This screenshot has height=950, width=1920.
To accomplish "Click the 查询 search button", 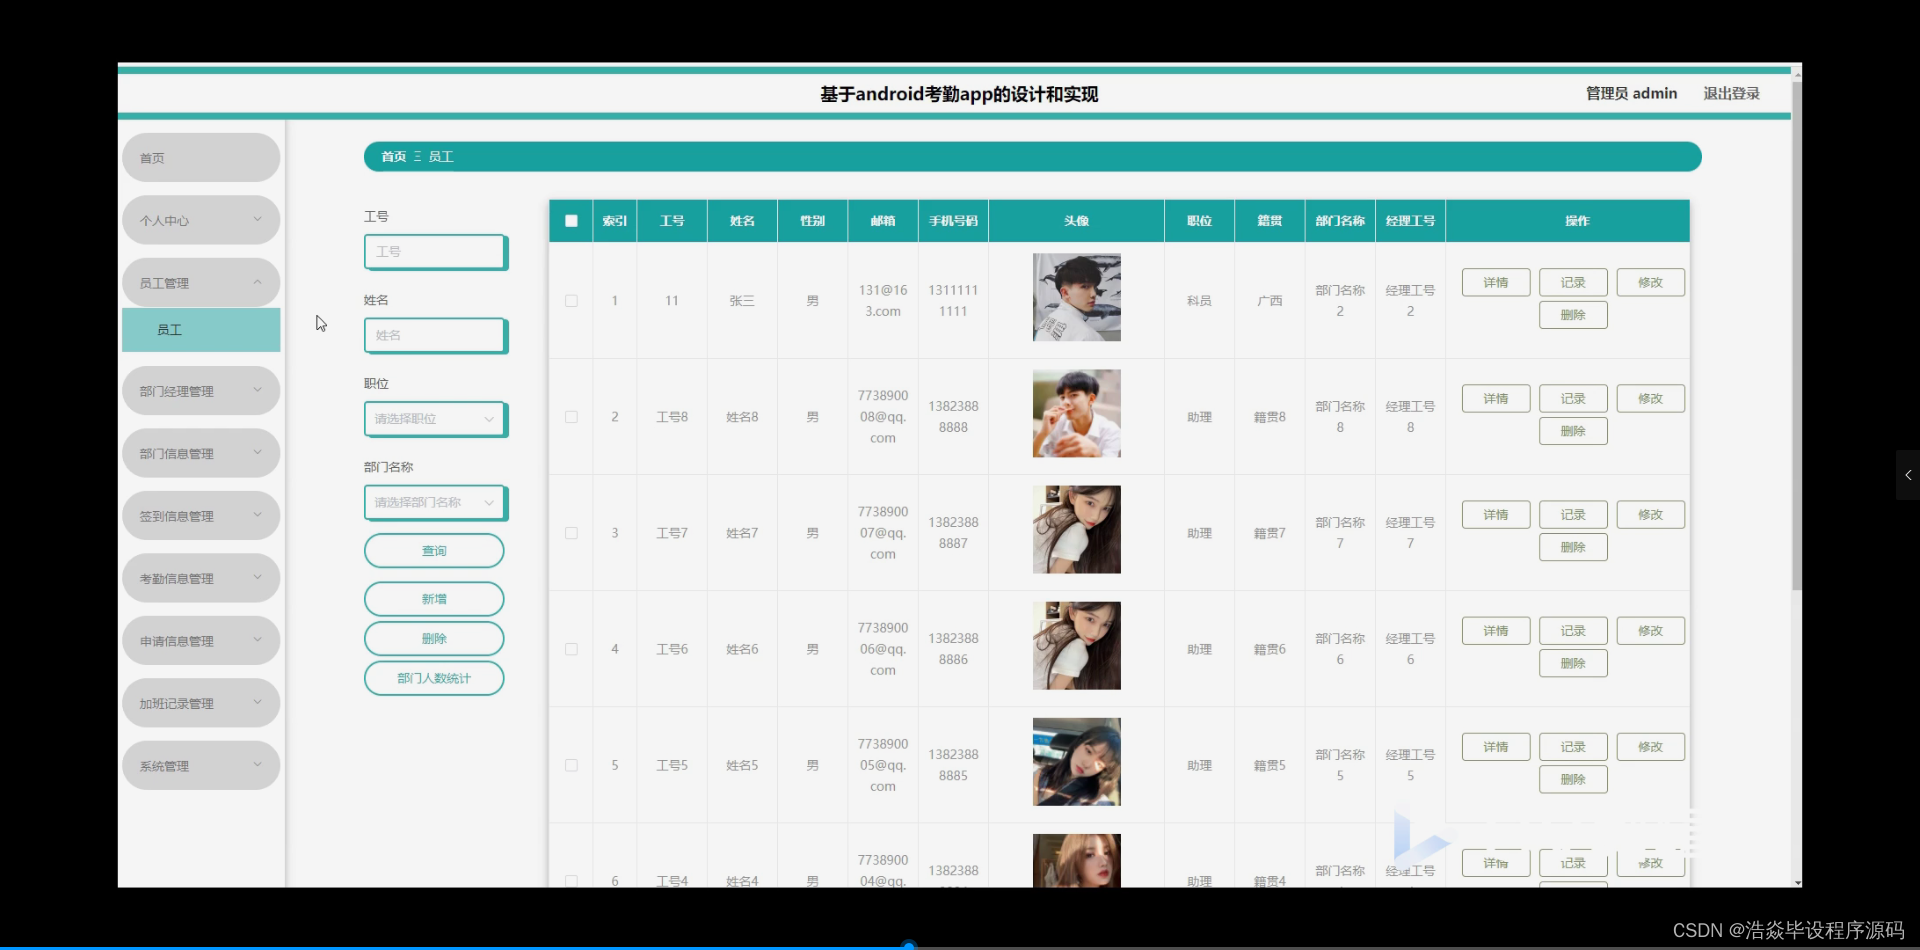I will [433, 550].
